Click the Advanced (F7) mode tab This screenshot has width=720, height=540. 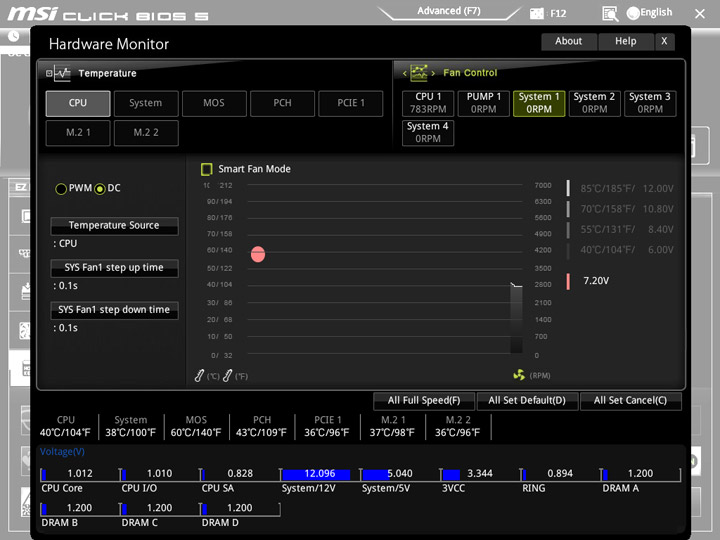tap(449, 11)
